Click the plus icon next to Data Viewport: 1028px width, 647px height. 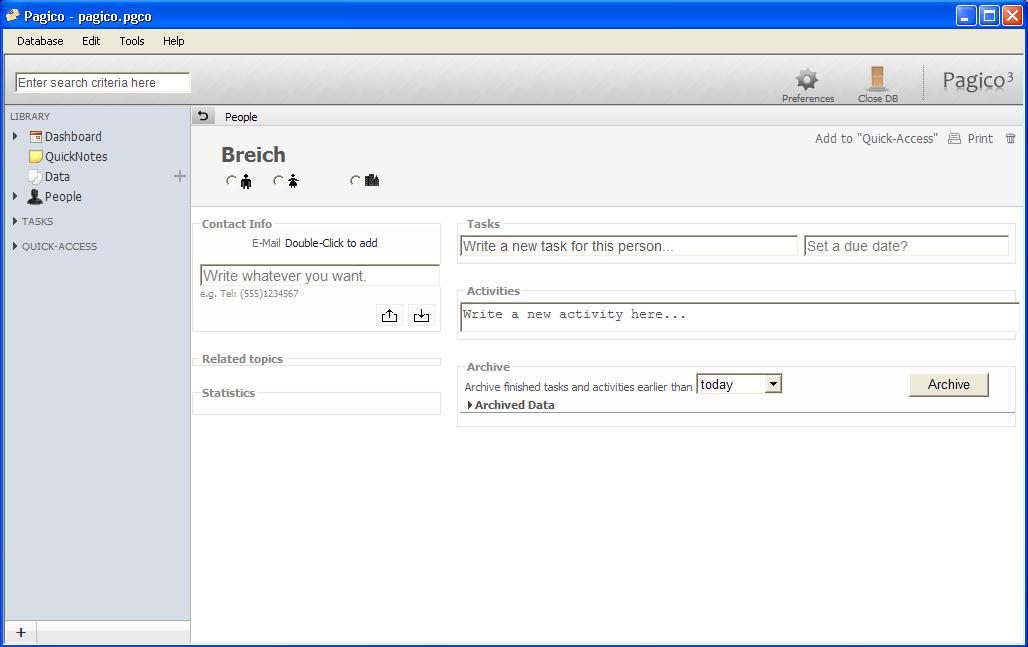180,176
